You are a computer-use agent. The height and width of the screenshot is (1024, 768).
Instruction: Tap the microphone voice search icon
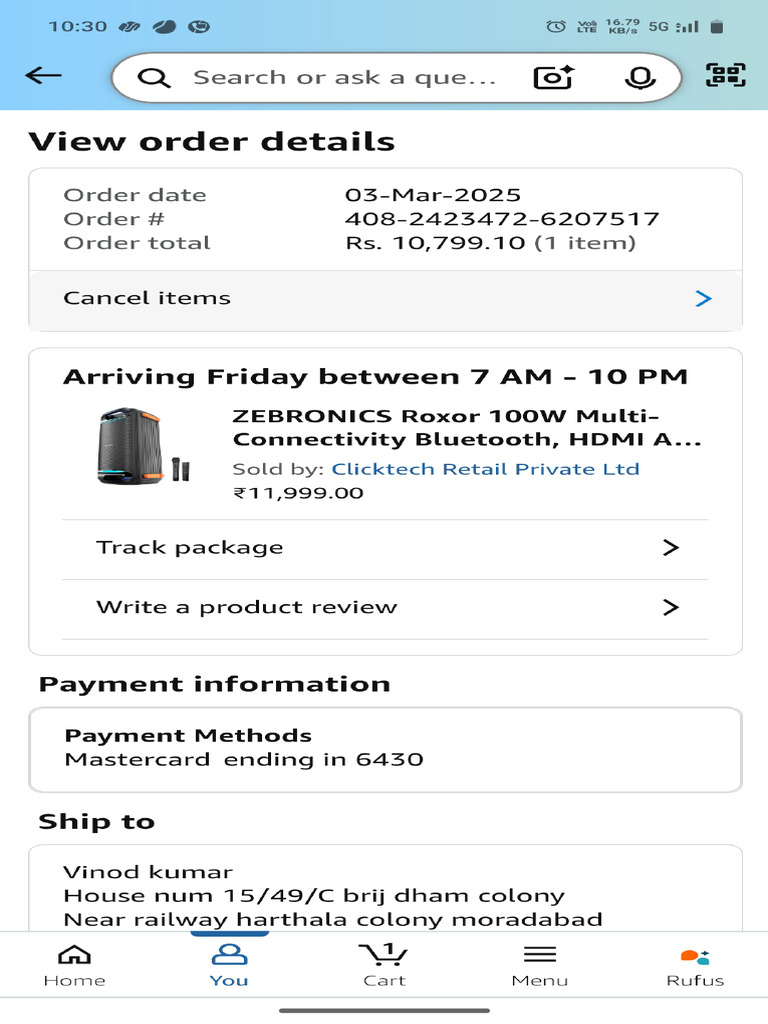(639, 78)
